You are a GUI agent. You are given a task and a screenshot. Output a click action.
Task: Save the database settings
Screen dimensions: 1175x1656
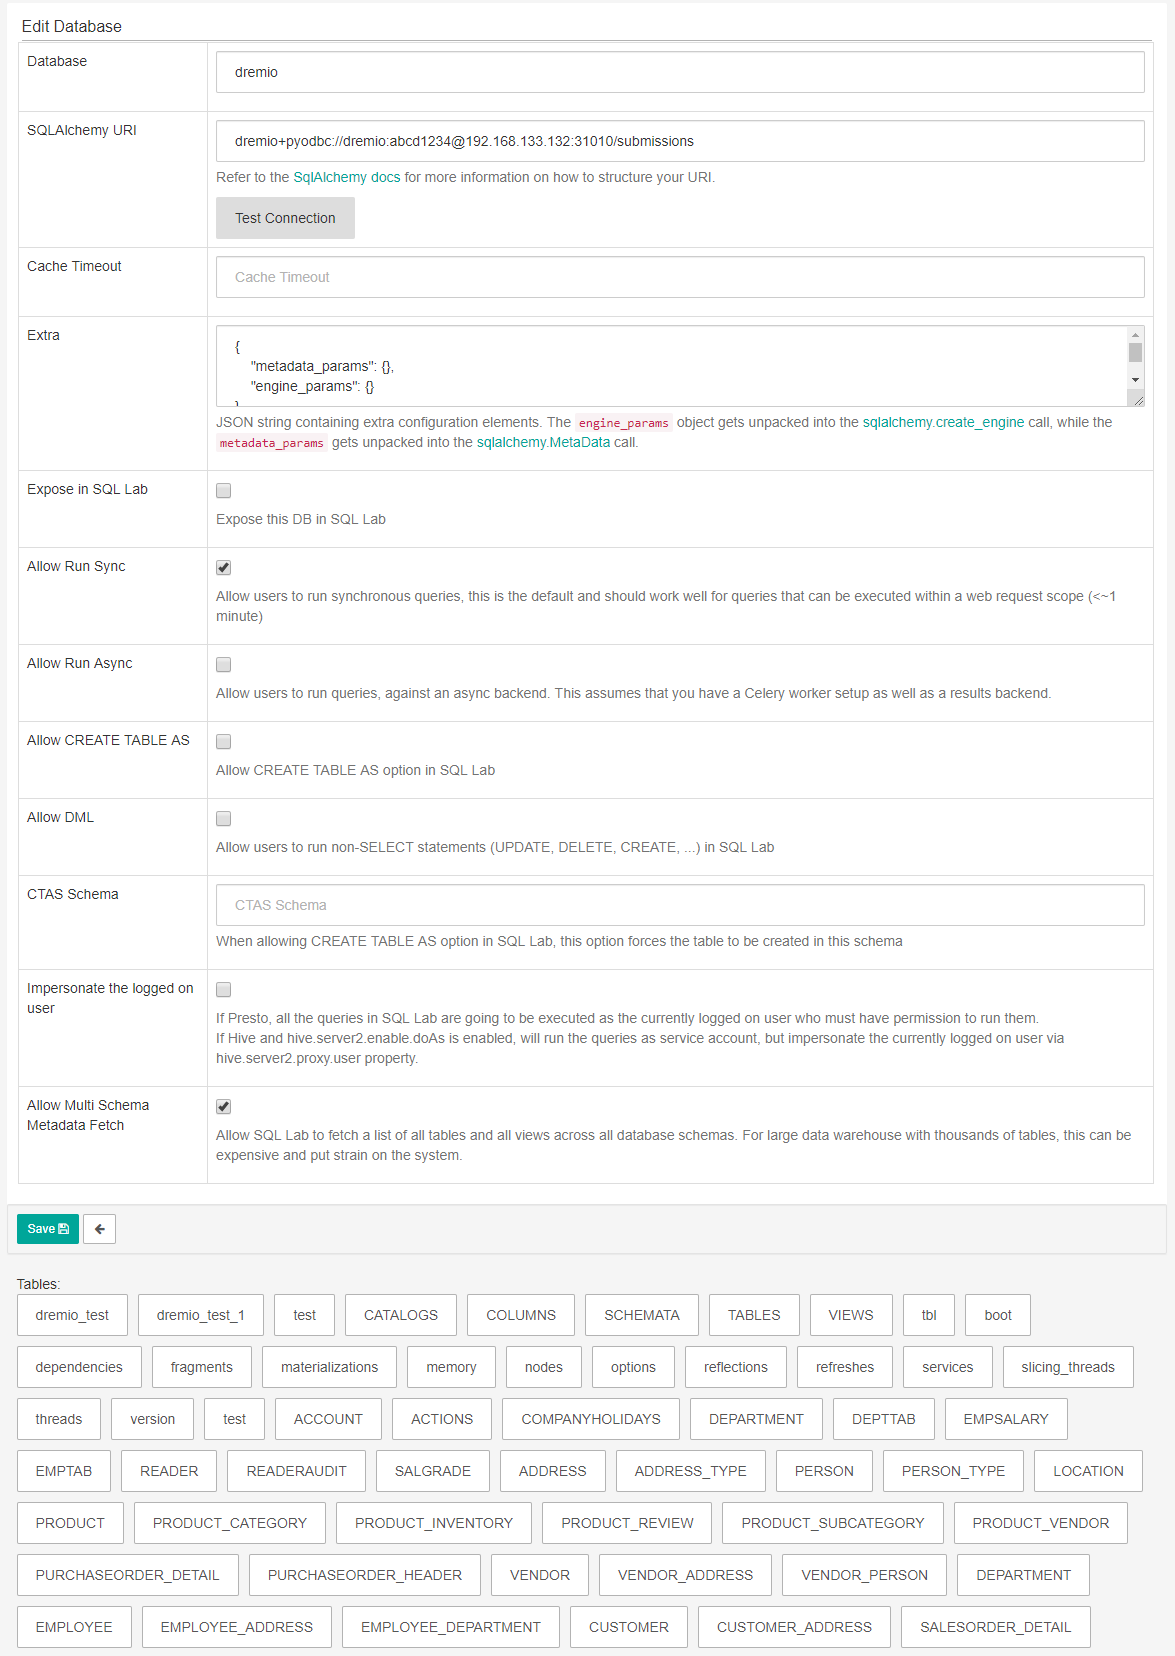tap(48, 1229)
